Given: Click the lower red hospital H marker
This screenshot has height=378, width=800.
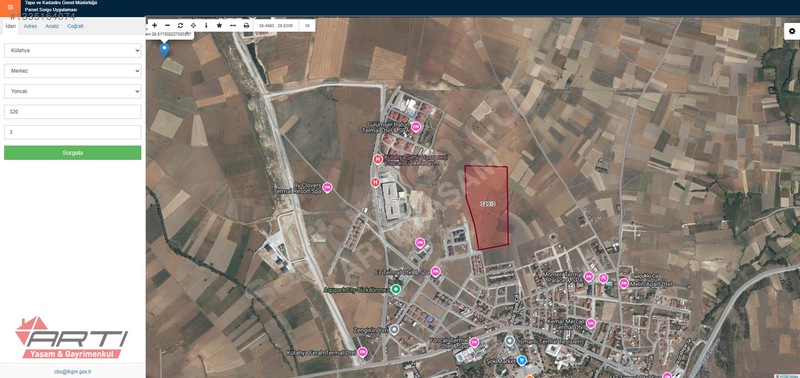Looking at the screenshot, I should 376,182.
